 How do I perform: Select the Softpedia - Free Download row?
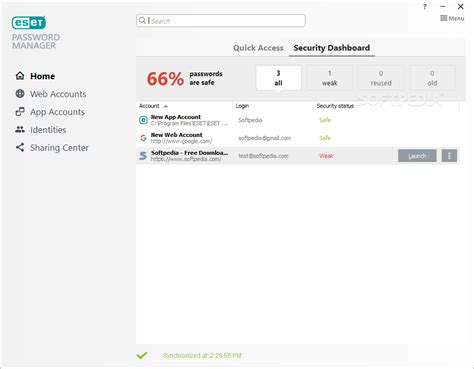click(298, 156)
